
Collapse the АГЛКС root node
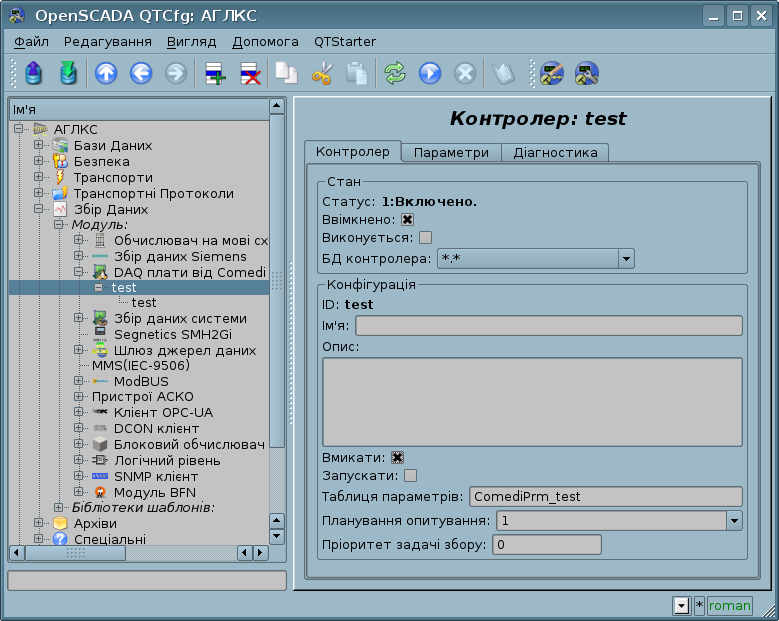coord(18,129)
